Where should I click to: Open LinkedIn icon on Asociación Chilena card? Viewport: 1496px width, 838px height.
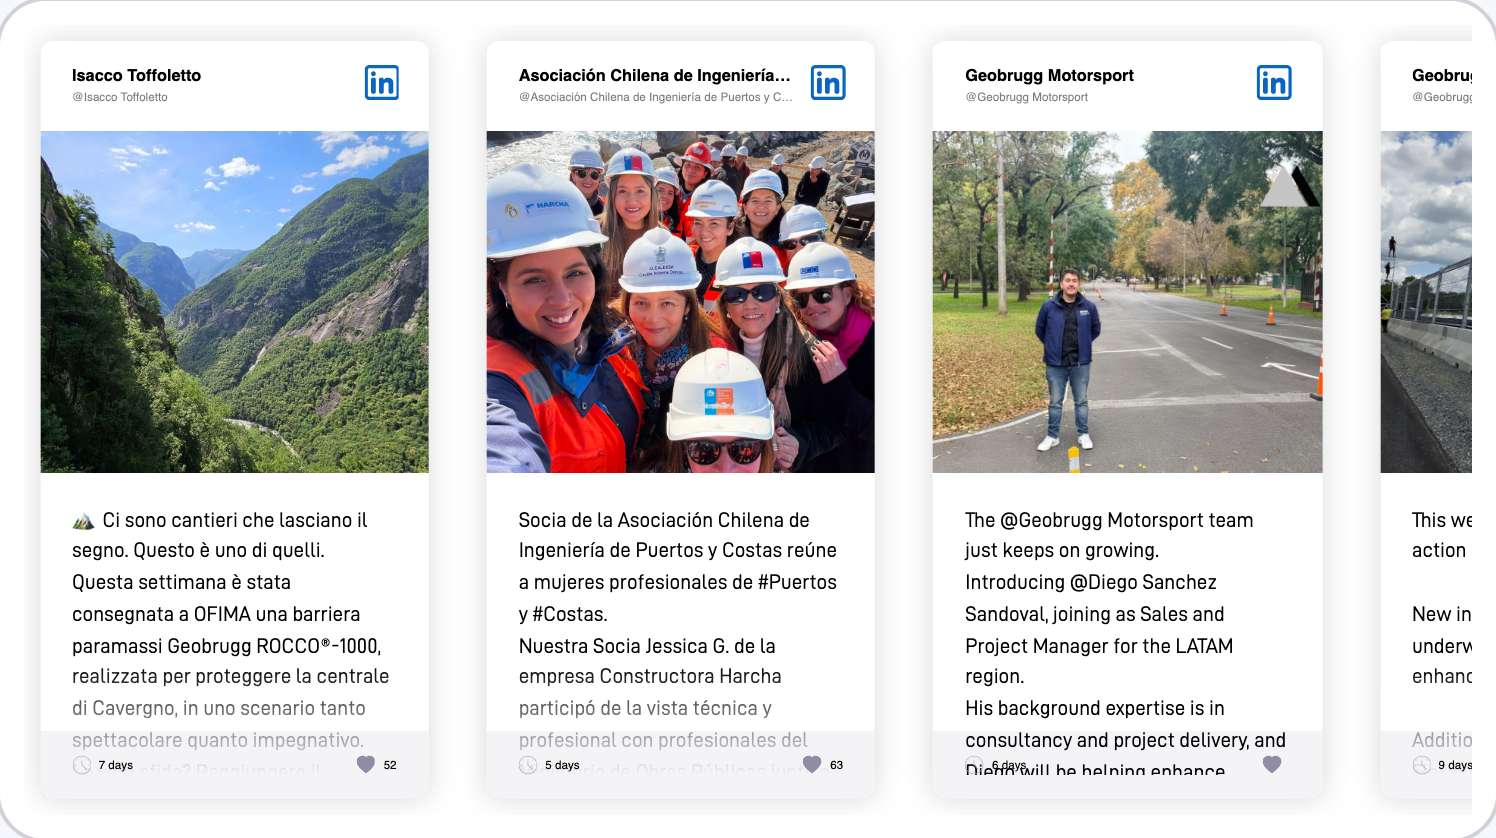click(828, 83)
